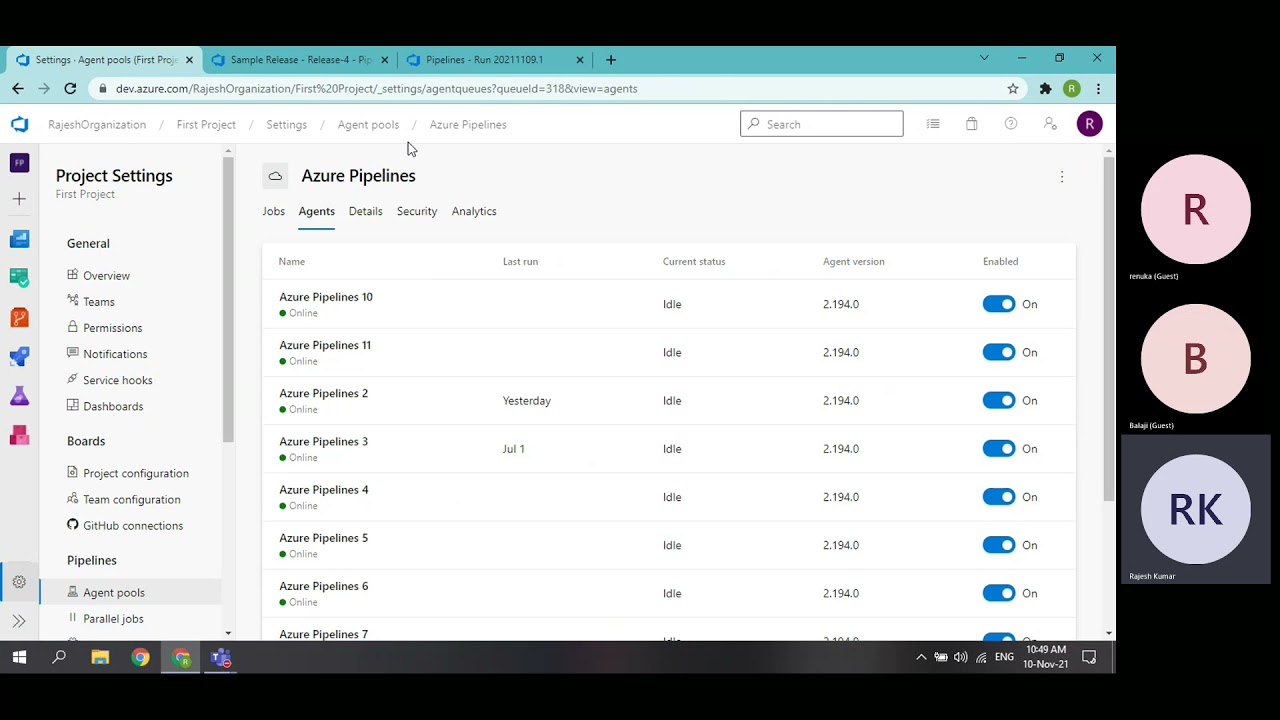Open the Azure Pipelines 2 agent
The height and width of the screenshot is (720, 1280).
point(323,393)
